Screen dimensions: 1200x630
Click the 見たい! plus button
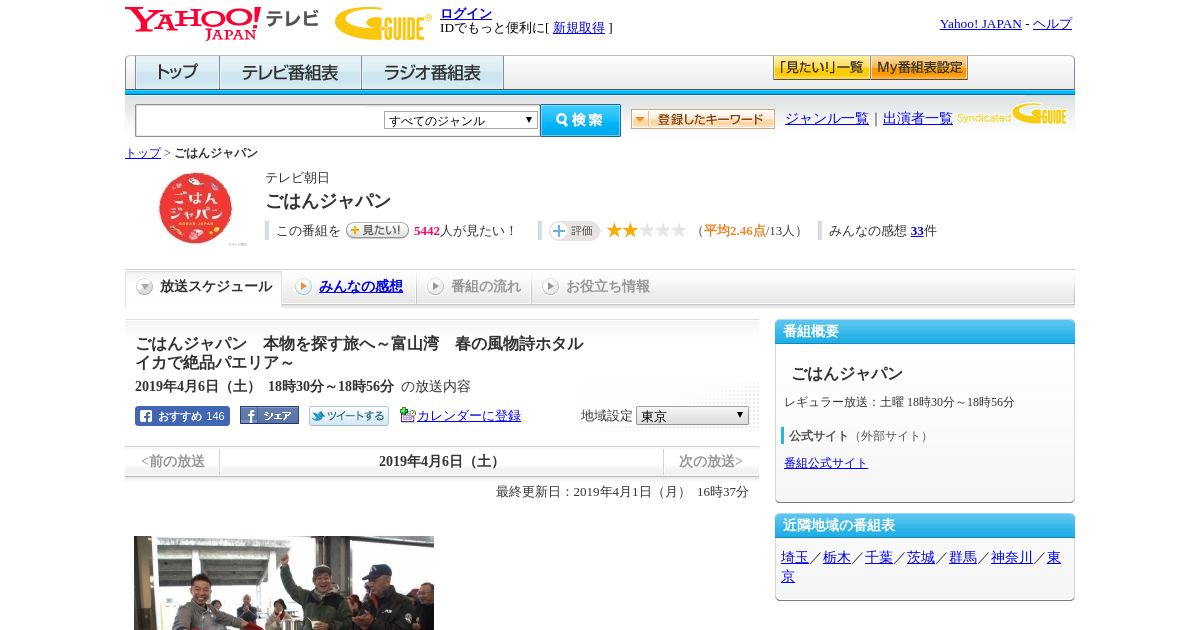[x=377, y=230]
